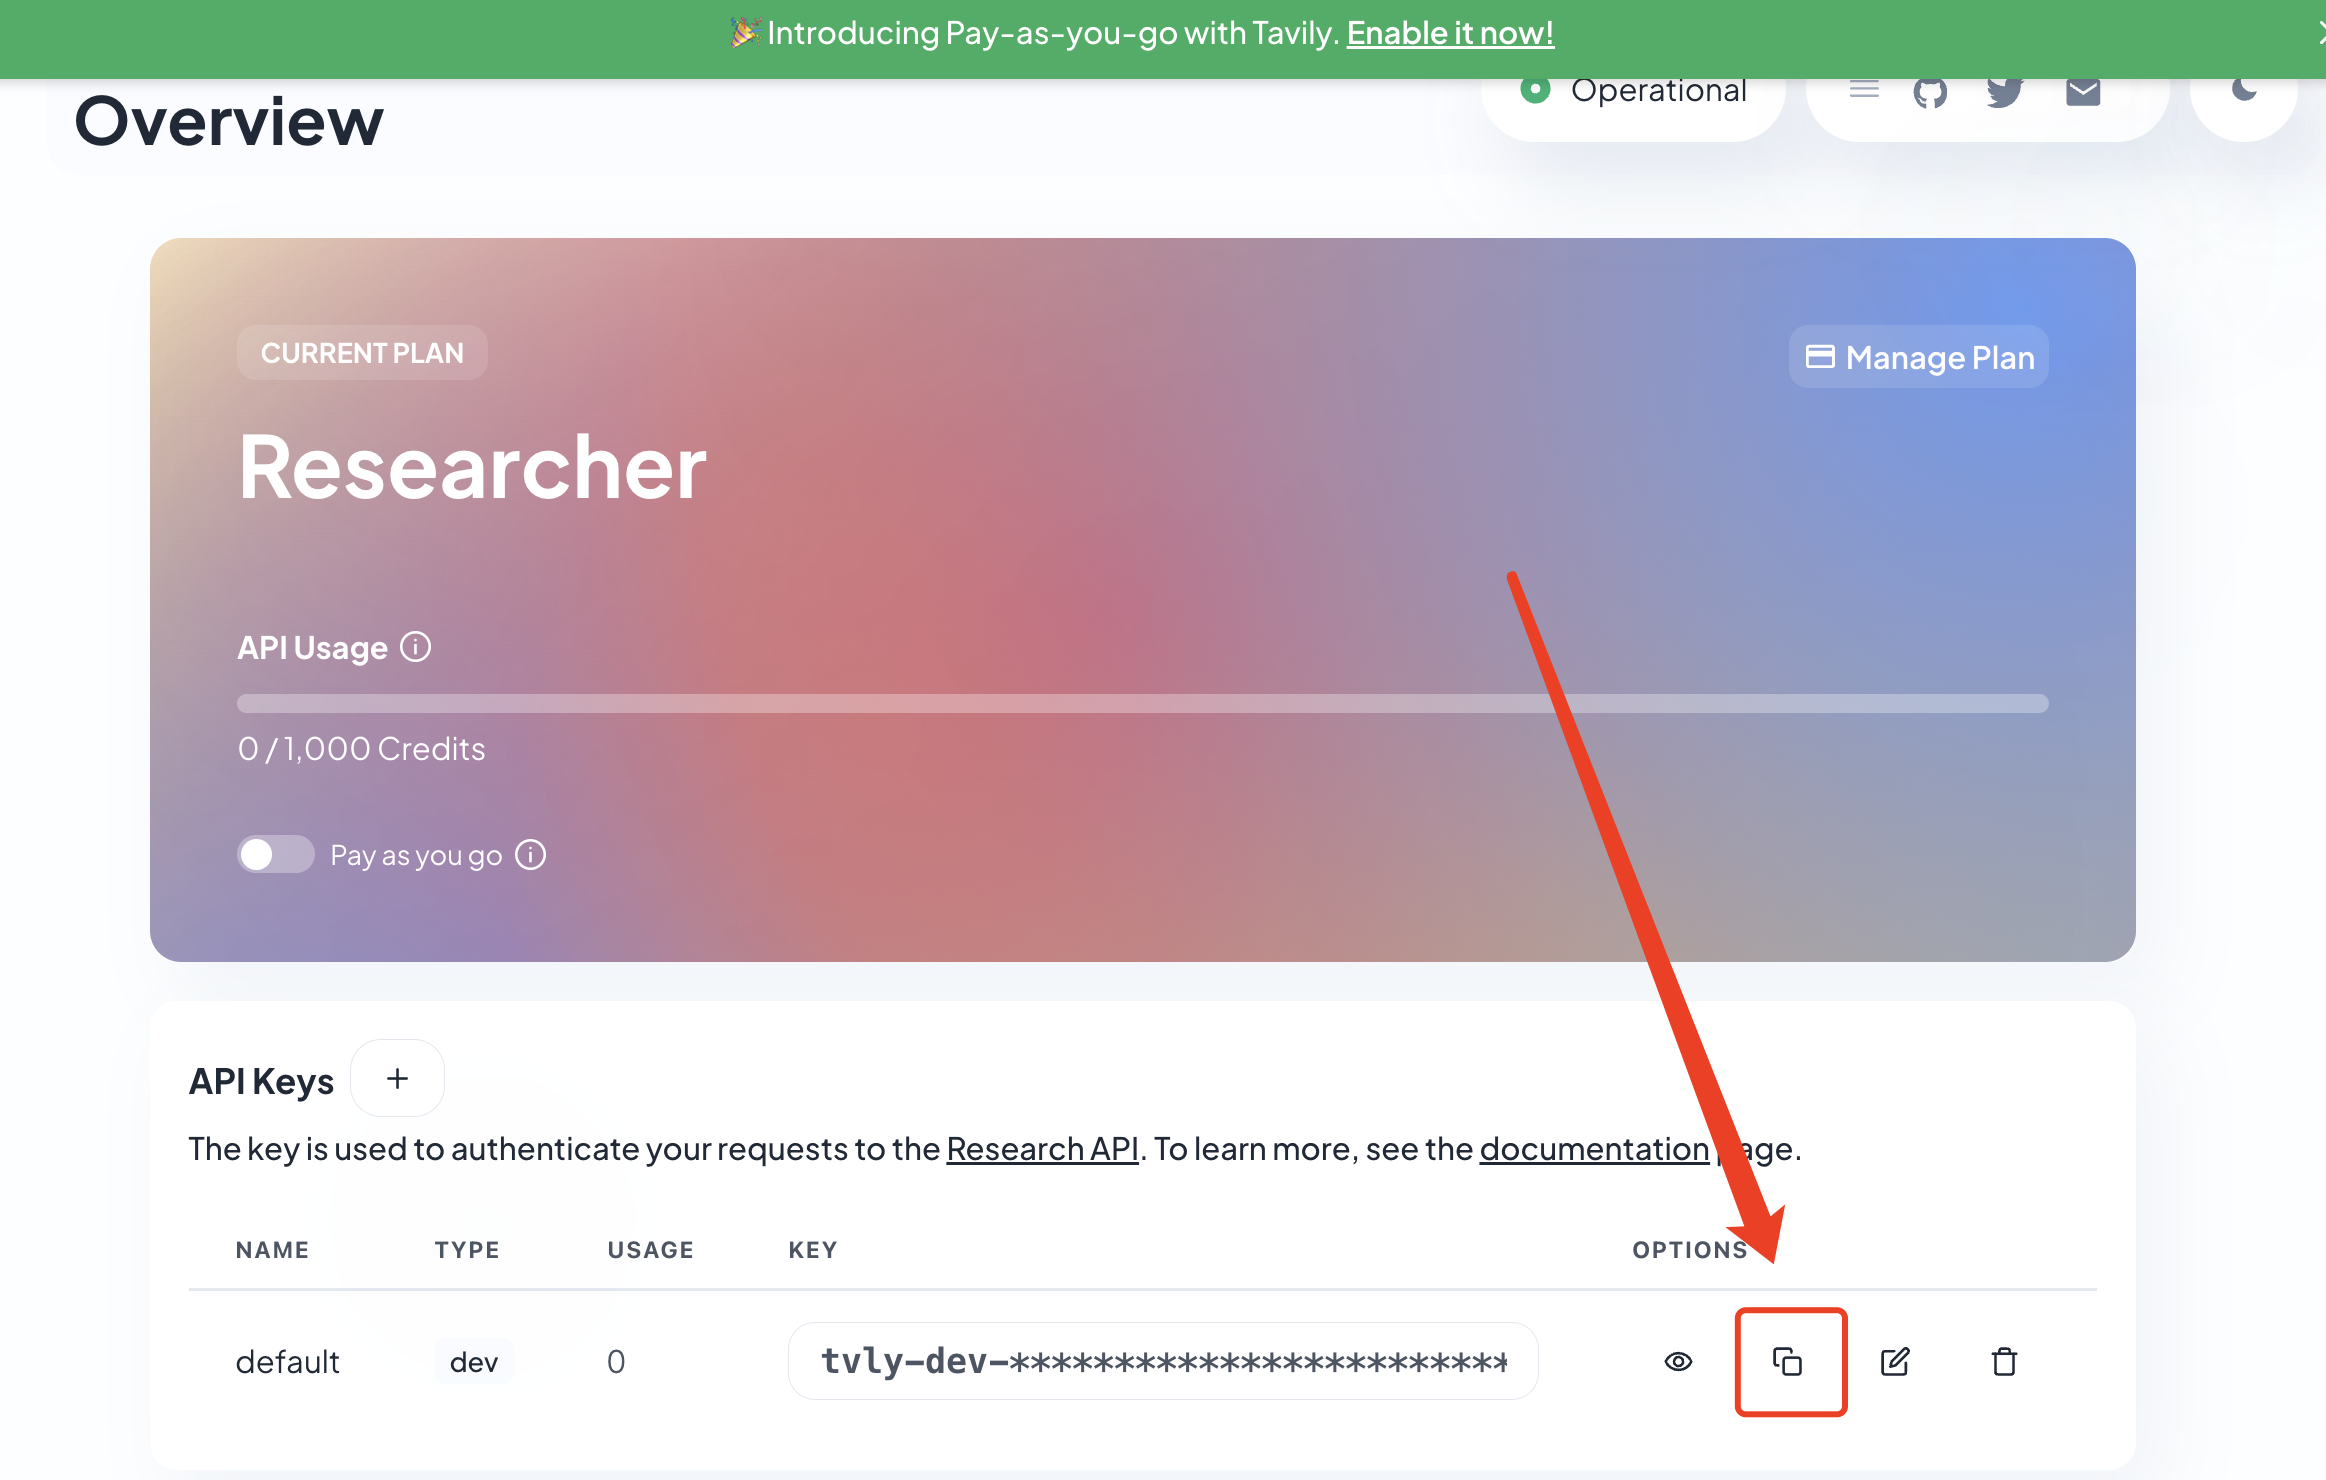The width and height of the screenshot is (2326, 1480).
Task: Open Manage Plan
Action: point(1919,357)
